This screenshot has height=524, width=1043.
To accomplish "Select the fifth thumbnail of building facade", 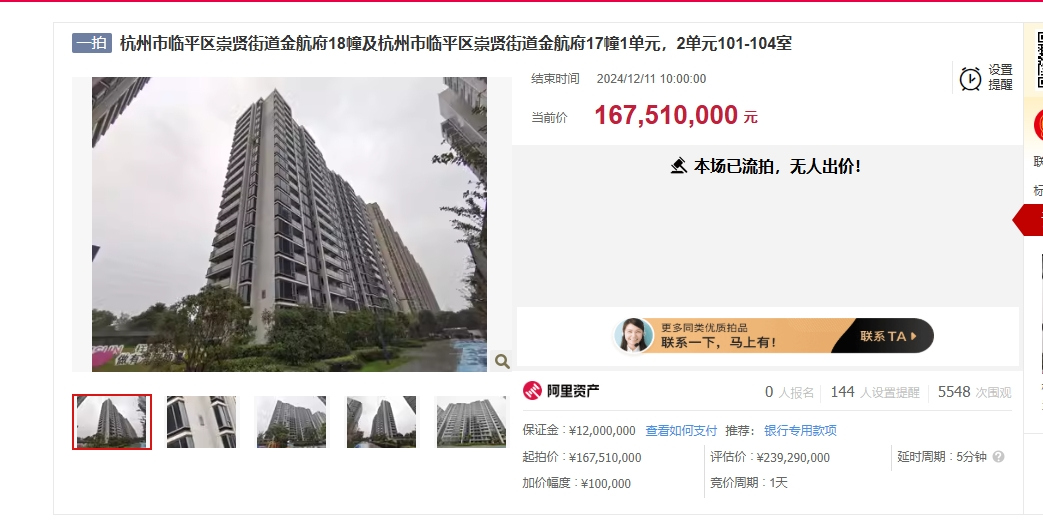I will tap(470, 422).
